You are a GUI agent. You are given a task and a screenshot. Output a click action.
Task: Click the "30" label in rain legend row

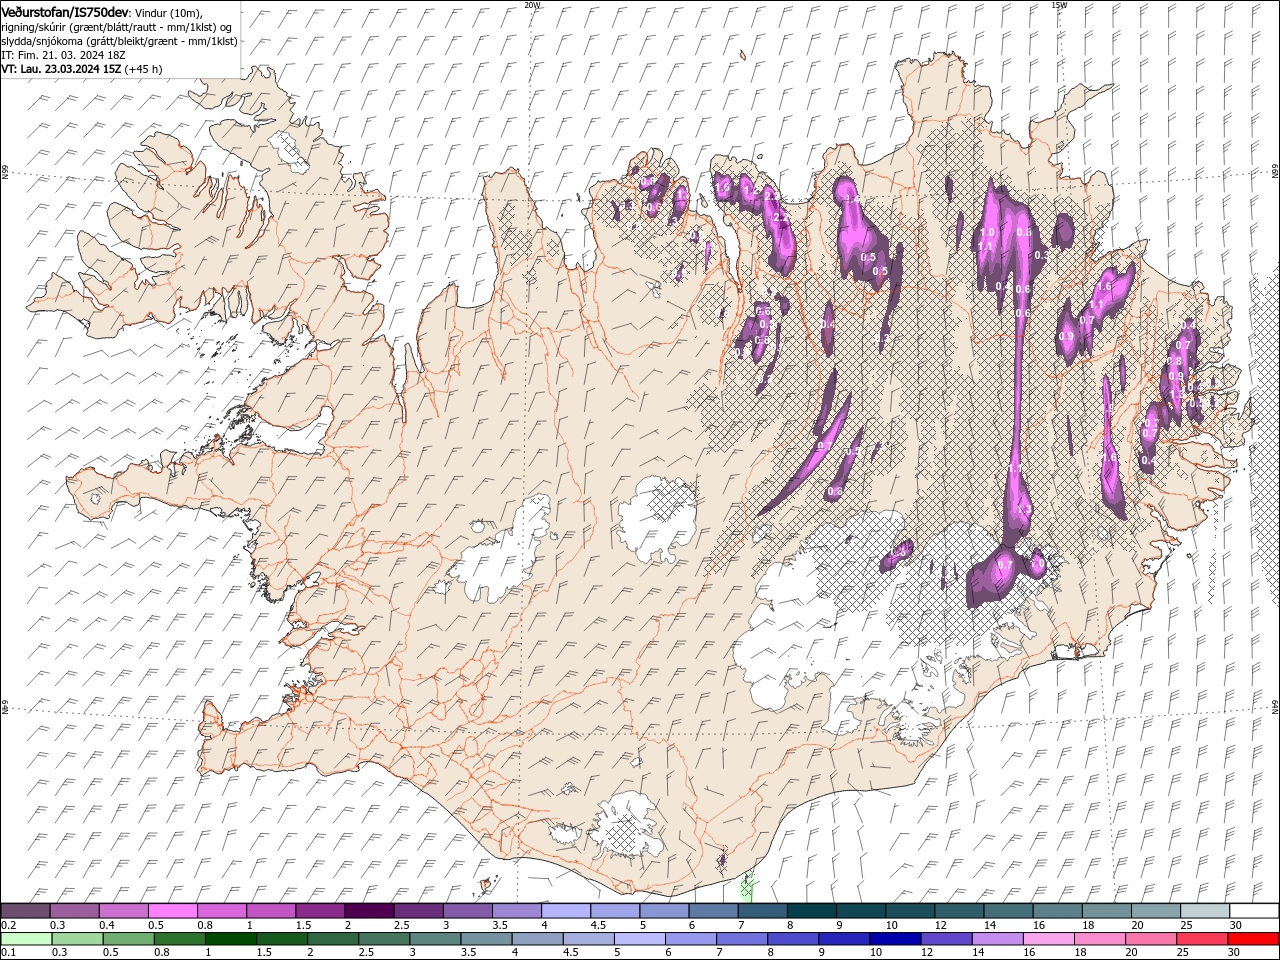1233,952
